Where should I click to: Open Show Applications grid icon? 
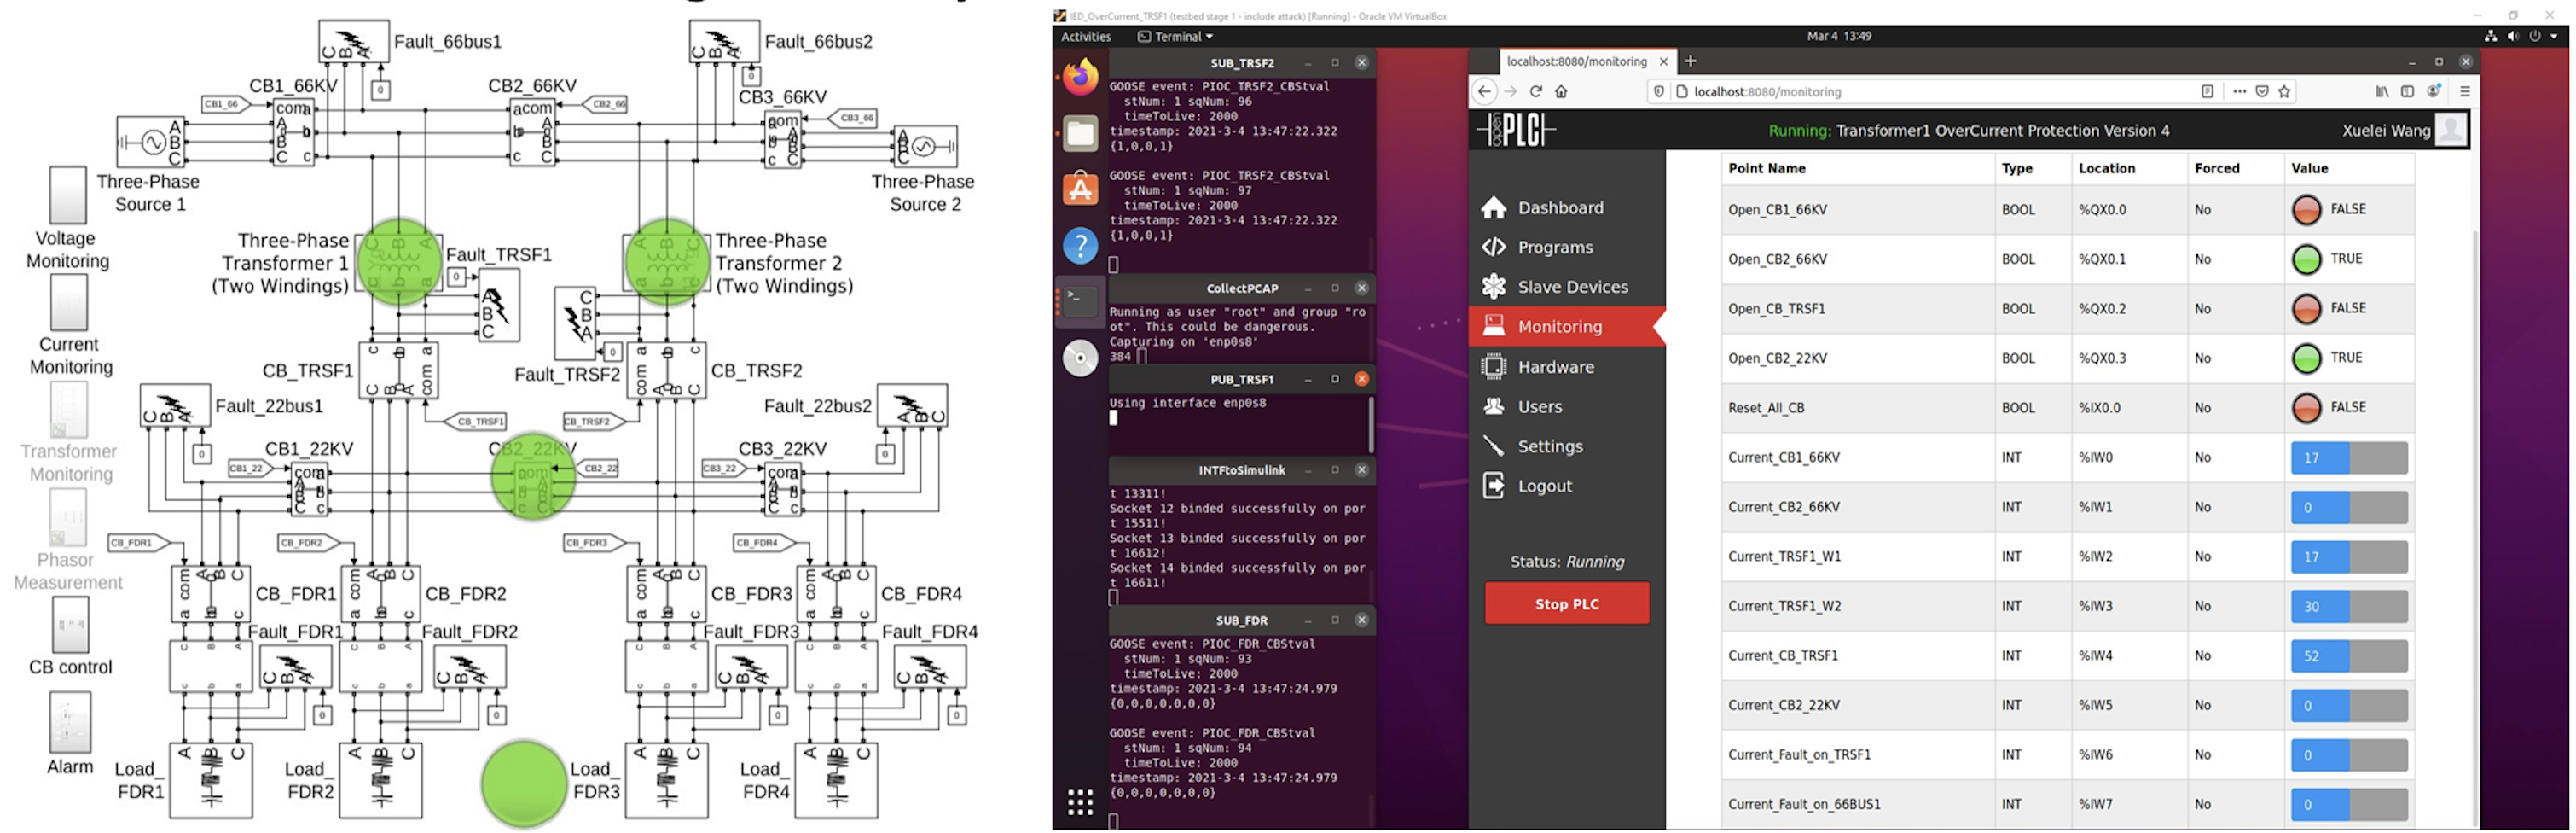point(1079,801)
